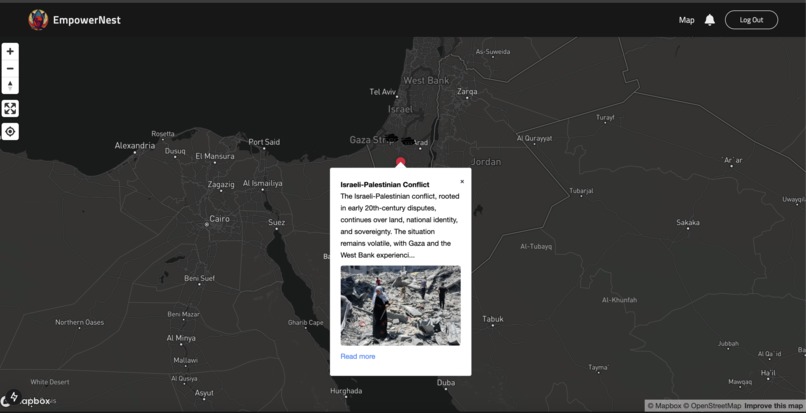Click the Mallawi label

point(185,361)
